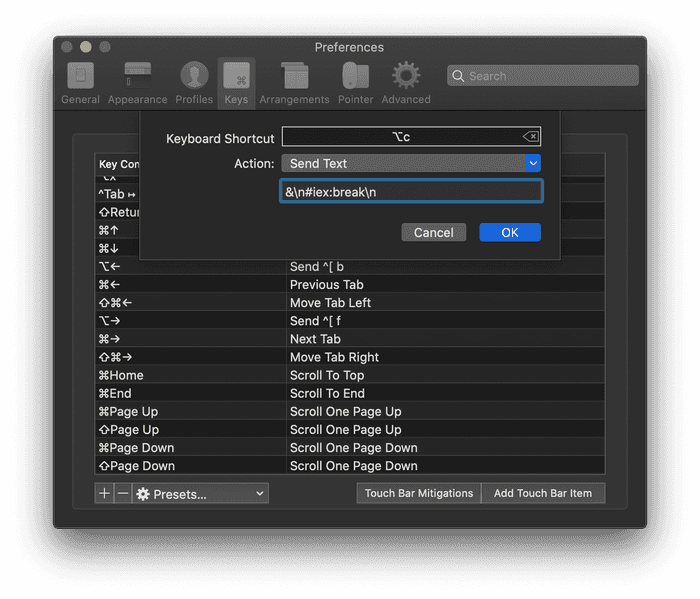
Task: Select the ⌘Page Up key combination row
Action: [350, 412]
